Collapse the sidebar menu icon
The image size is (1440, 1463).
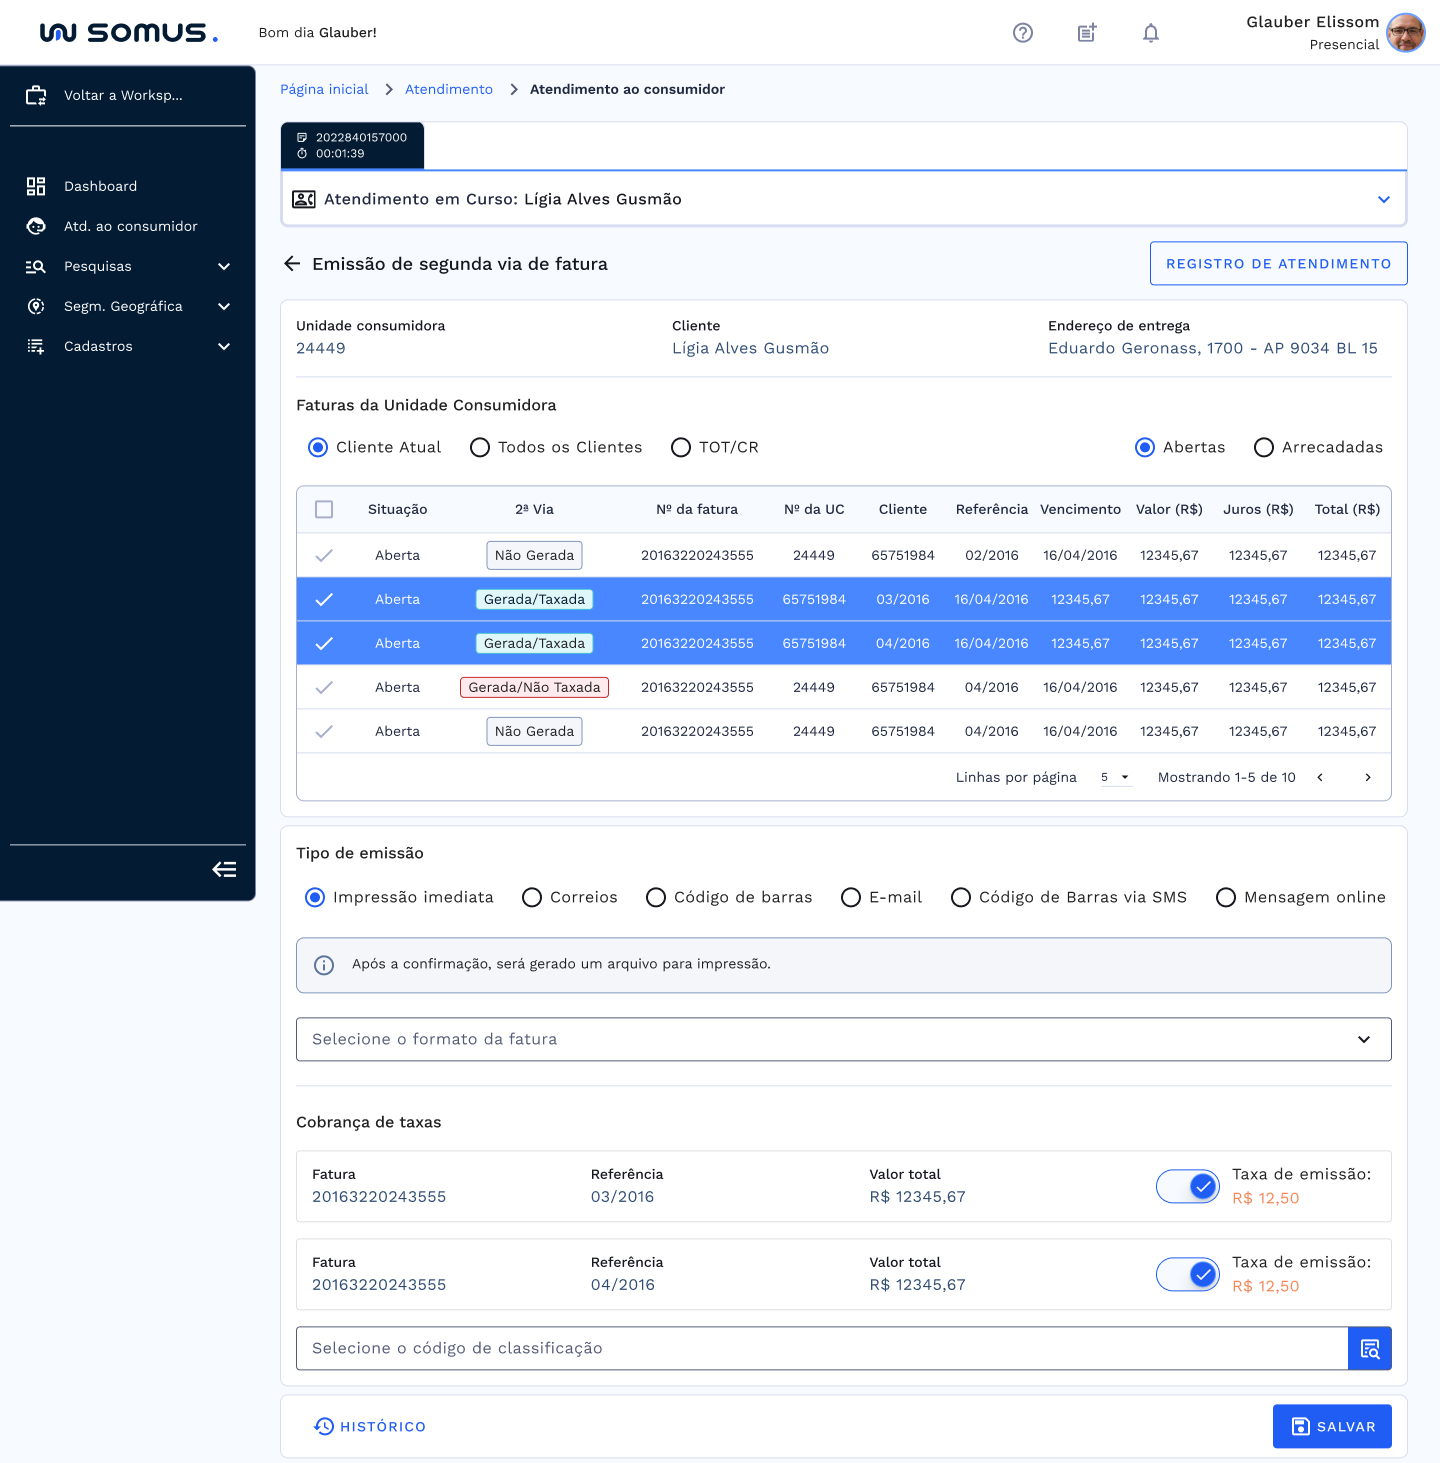(224, 870)
